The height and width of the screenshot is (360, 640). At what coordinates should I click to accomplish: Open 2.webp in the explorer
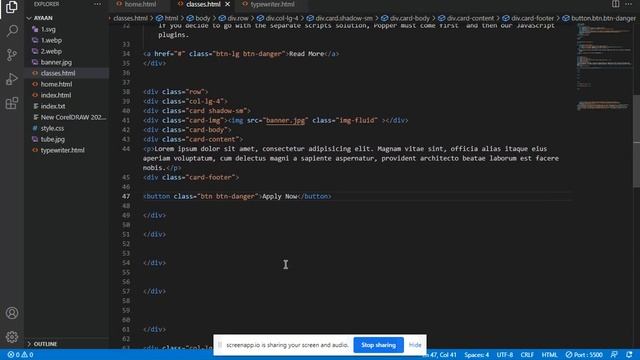[51, 51]
